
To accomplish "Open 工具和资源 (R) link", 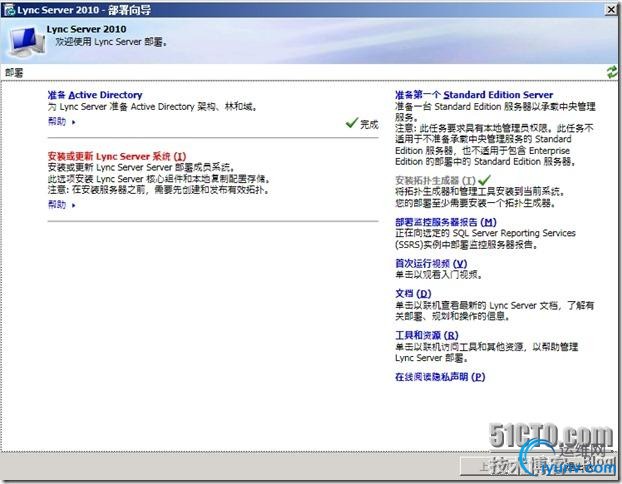I will (427, 335).
